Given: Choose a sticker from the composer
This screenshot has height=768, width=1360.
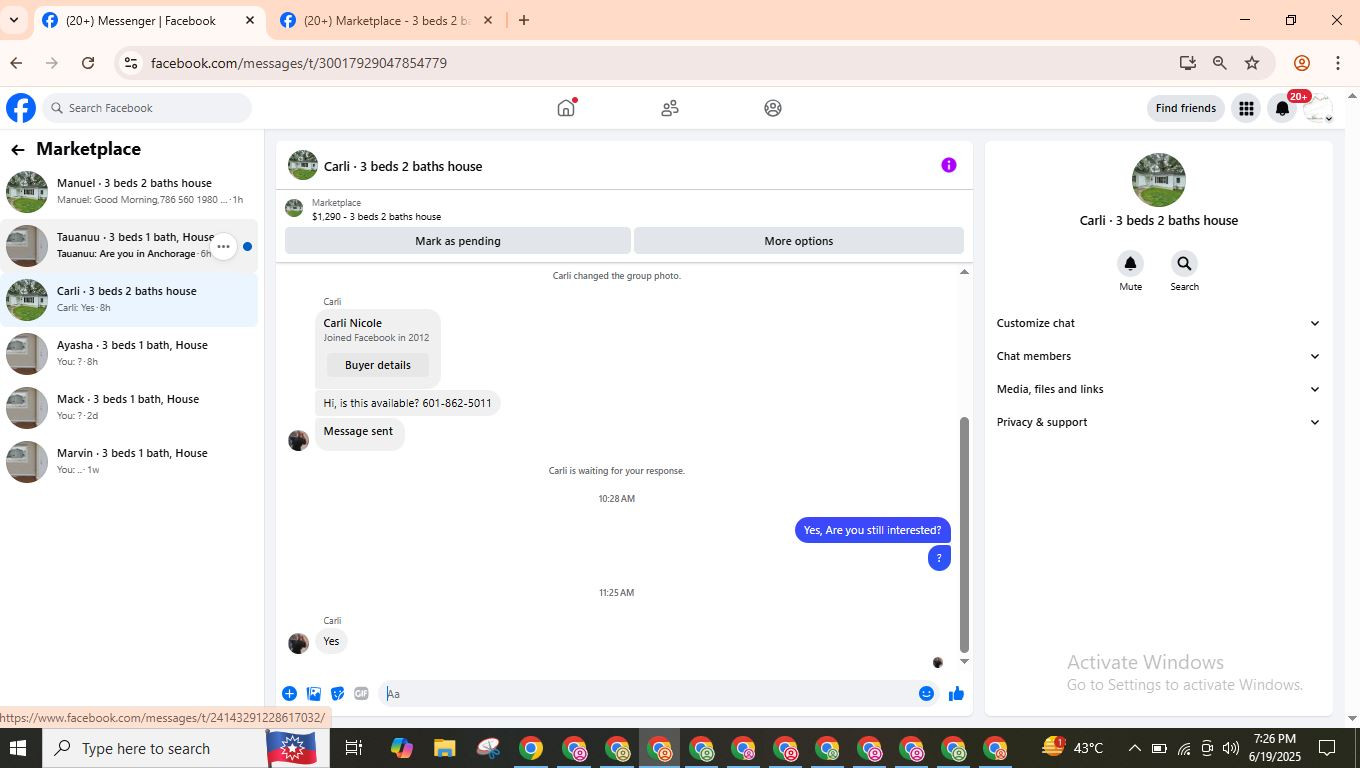Looking at the screenshot, I should [x=338, y=693].
